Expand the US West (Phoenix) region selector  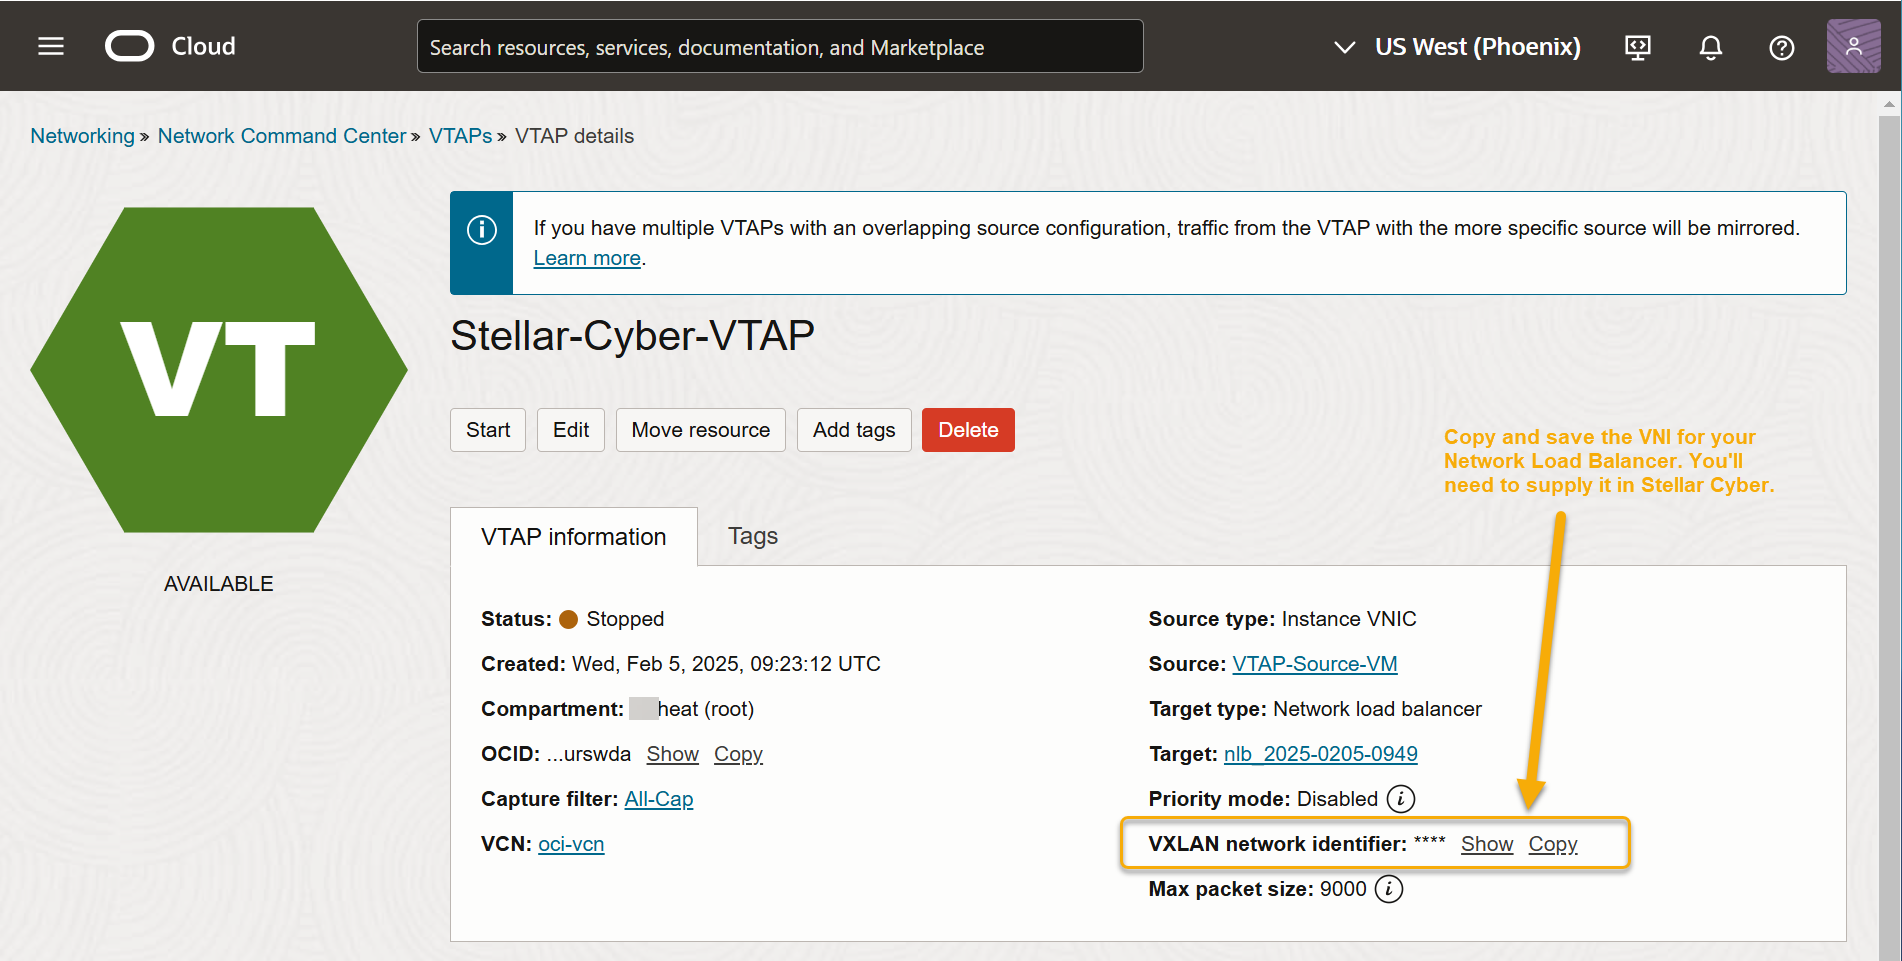click(x=1457, y=47)
